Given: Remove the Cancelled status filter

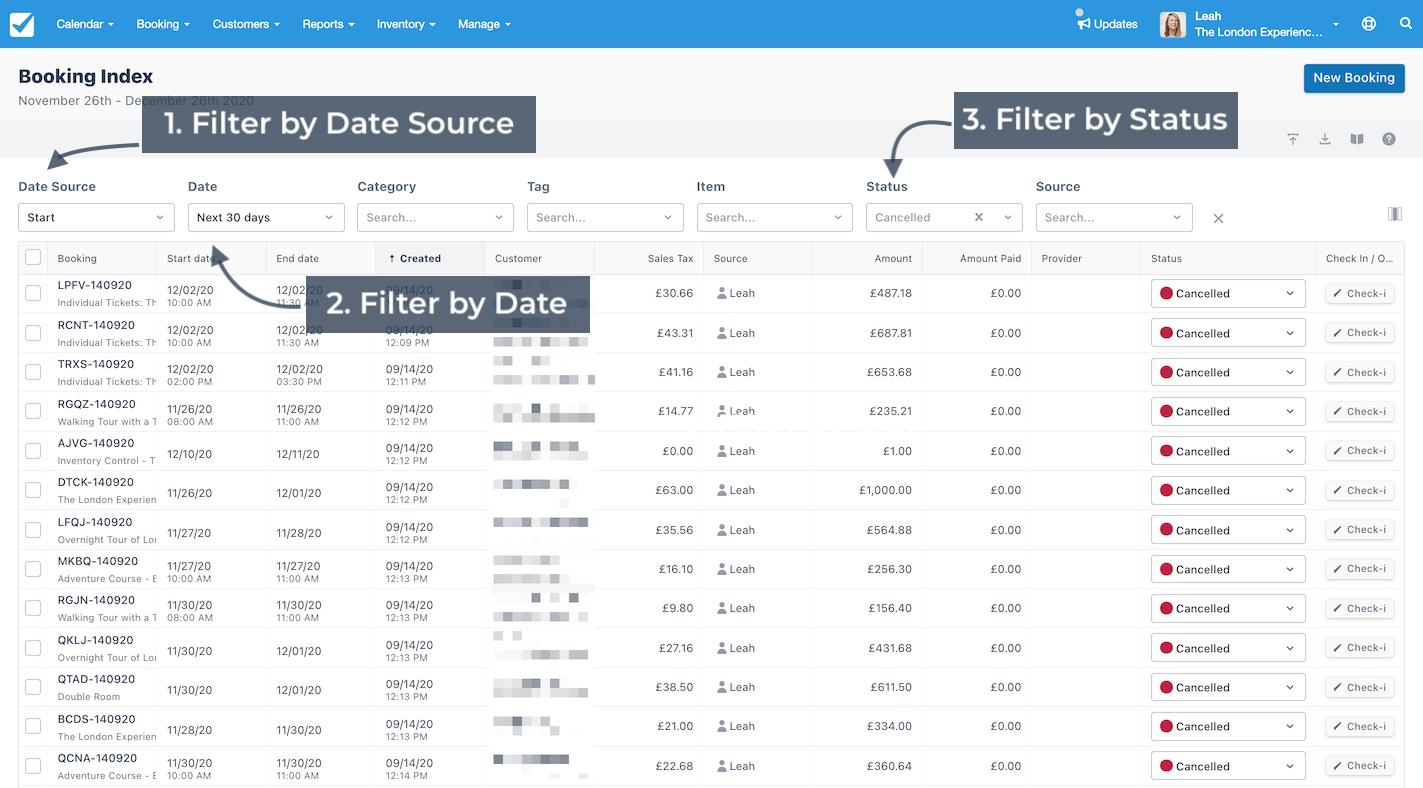Looking at the screenshot, I should click(x=979, y=217).
